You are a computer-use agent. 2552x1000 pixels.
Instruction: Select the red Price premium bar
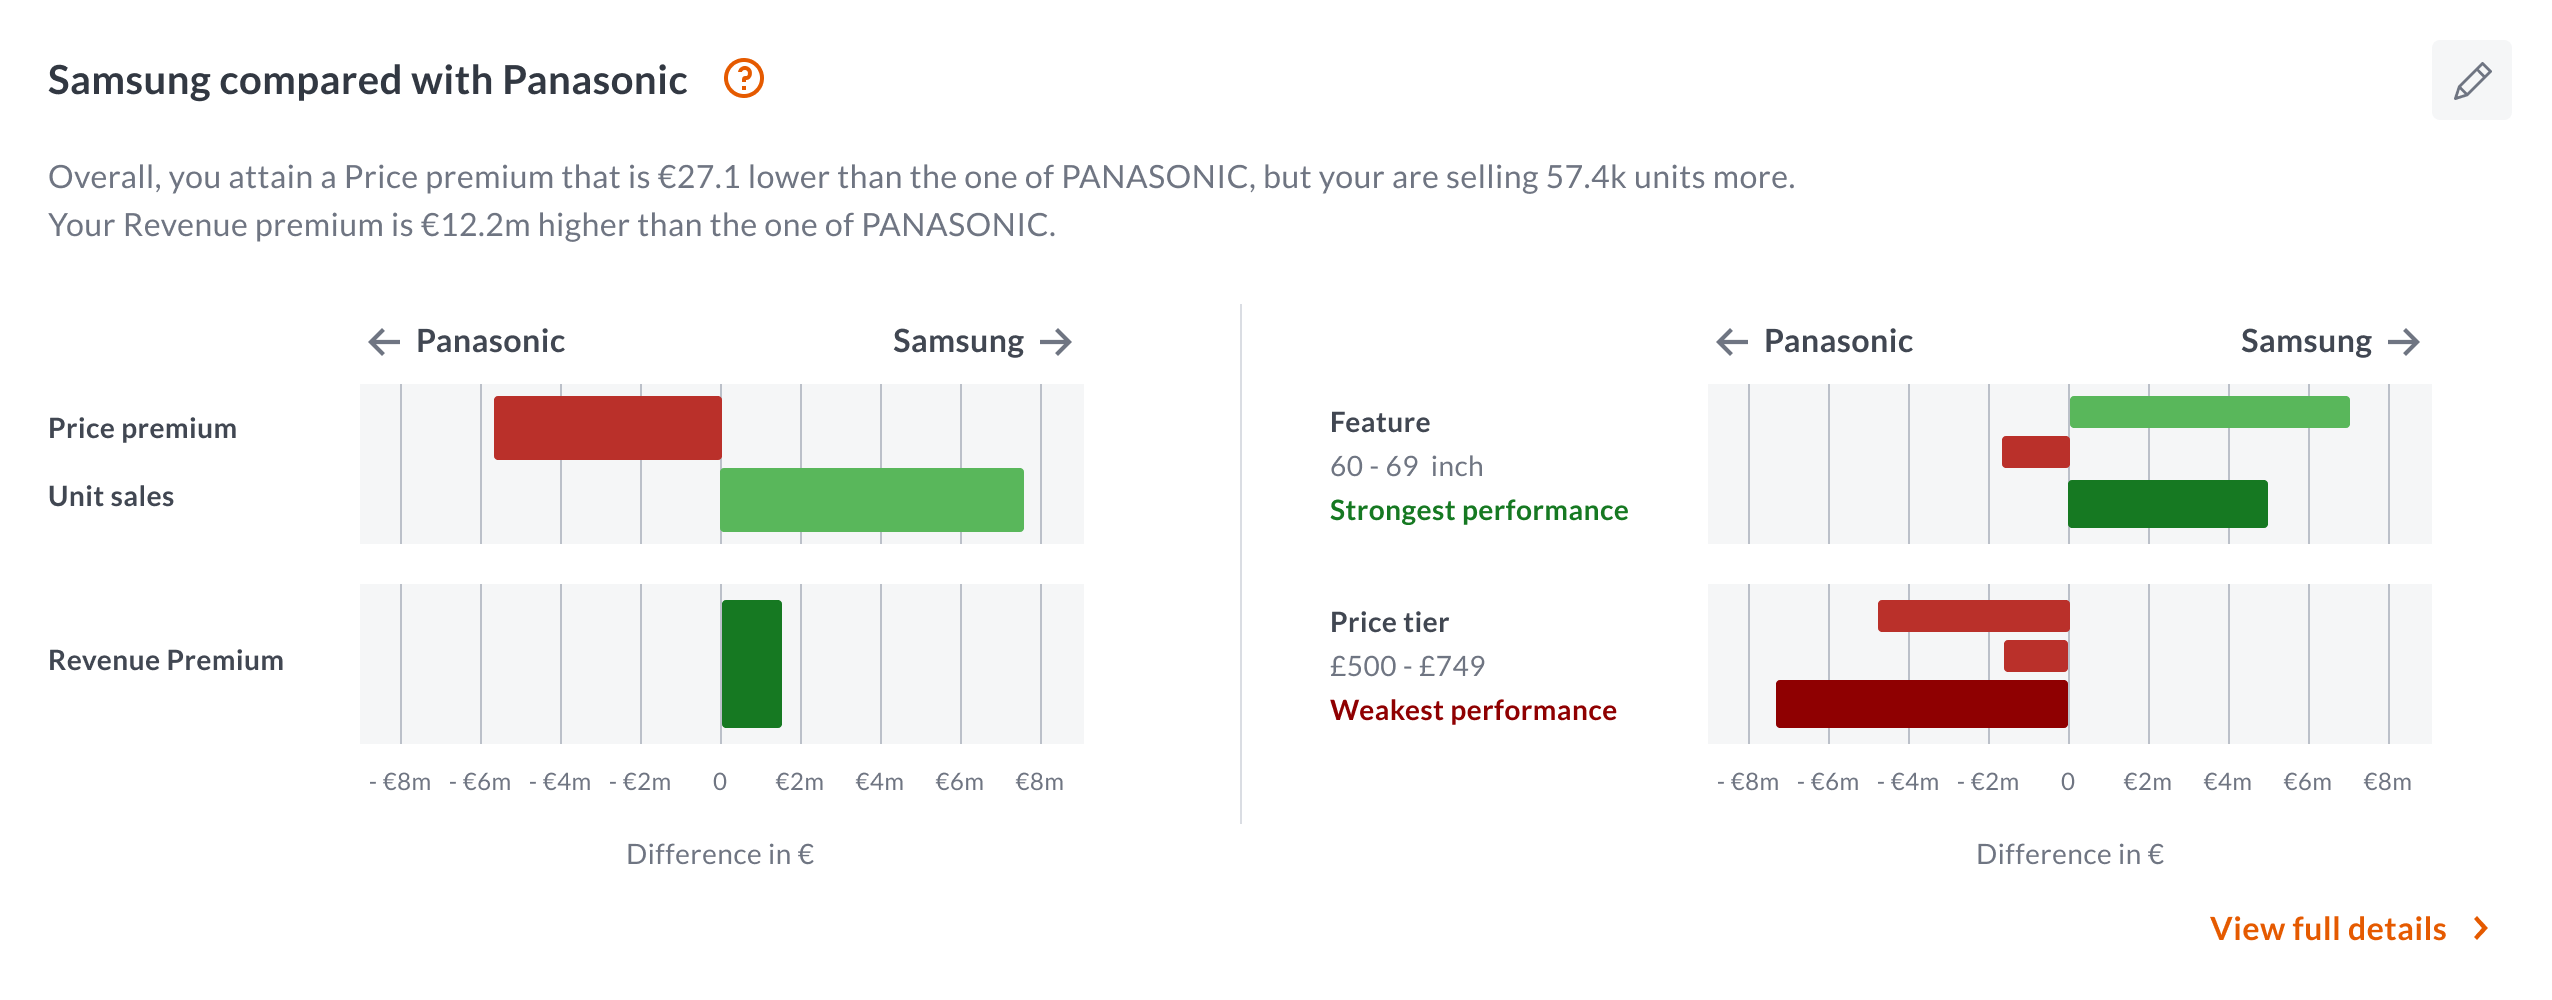[607, 428]
